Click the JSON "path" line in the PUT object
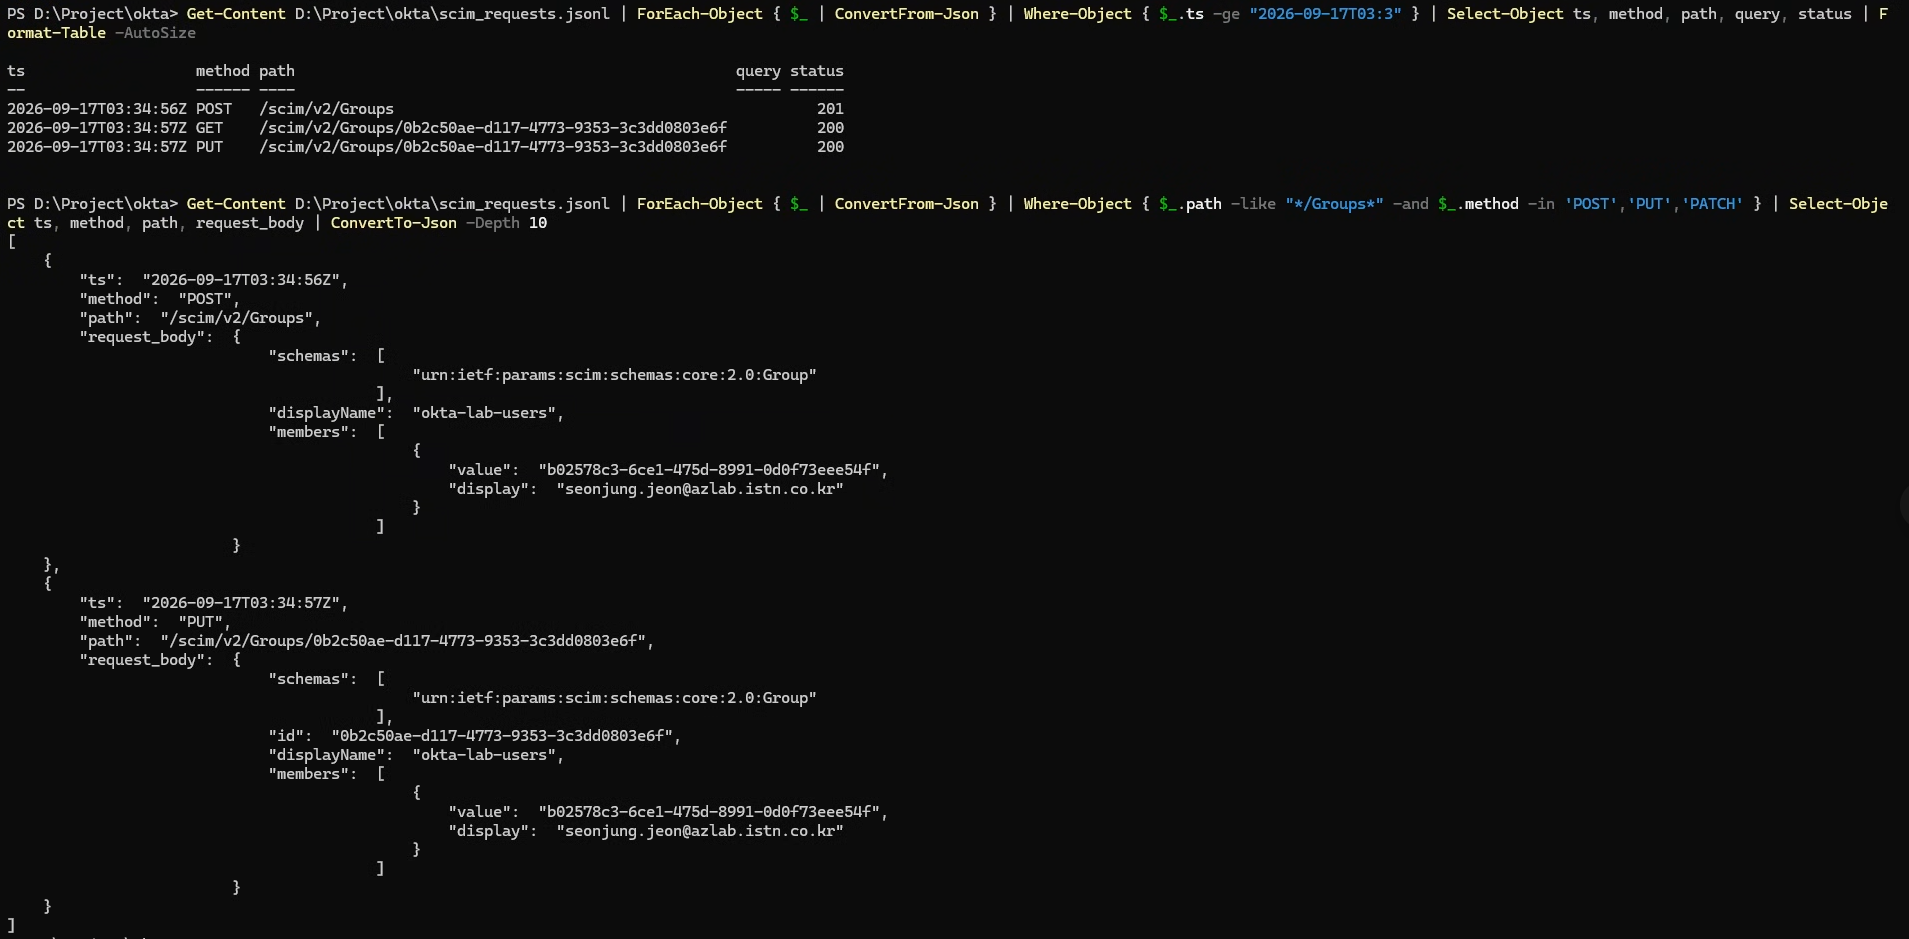This screenshot has width=1909, height=939. [367, 641]
